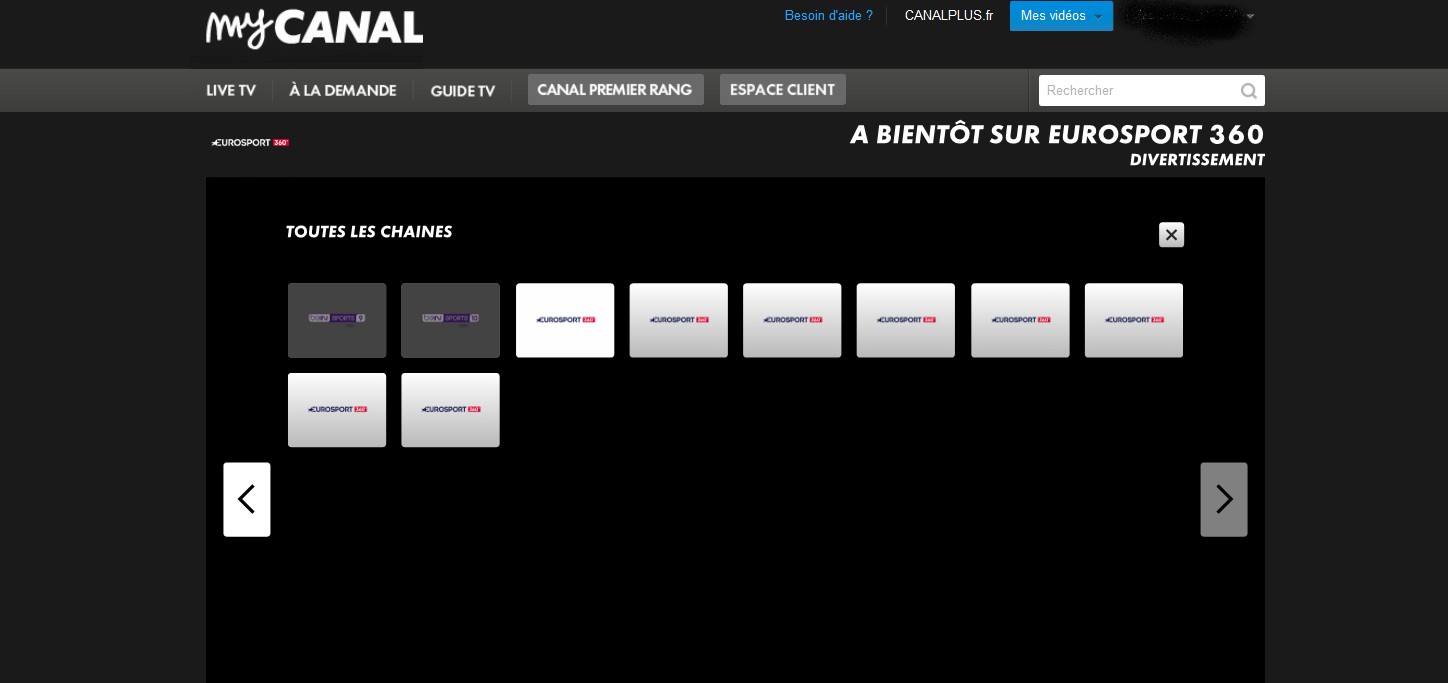Close the Toutes les chaines panel
1448x683 pixels.
(1171, 235)
